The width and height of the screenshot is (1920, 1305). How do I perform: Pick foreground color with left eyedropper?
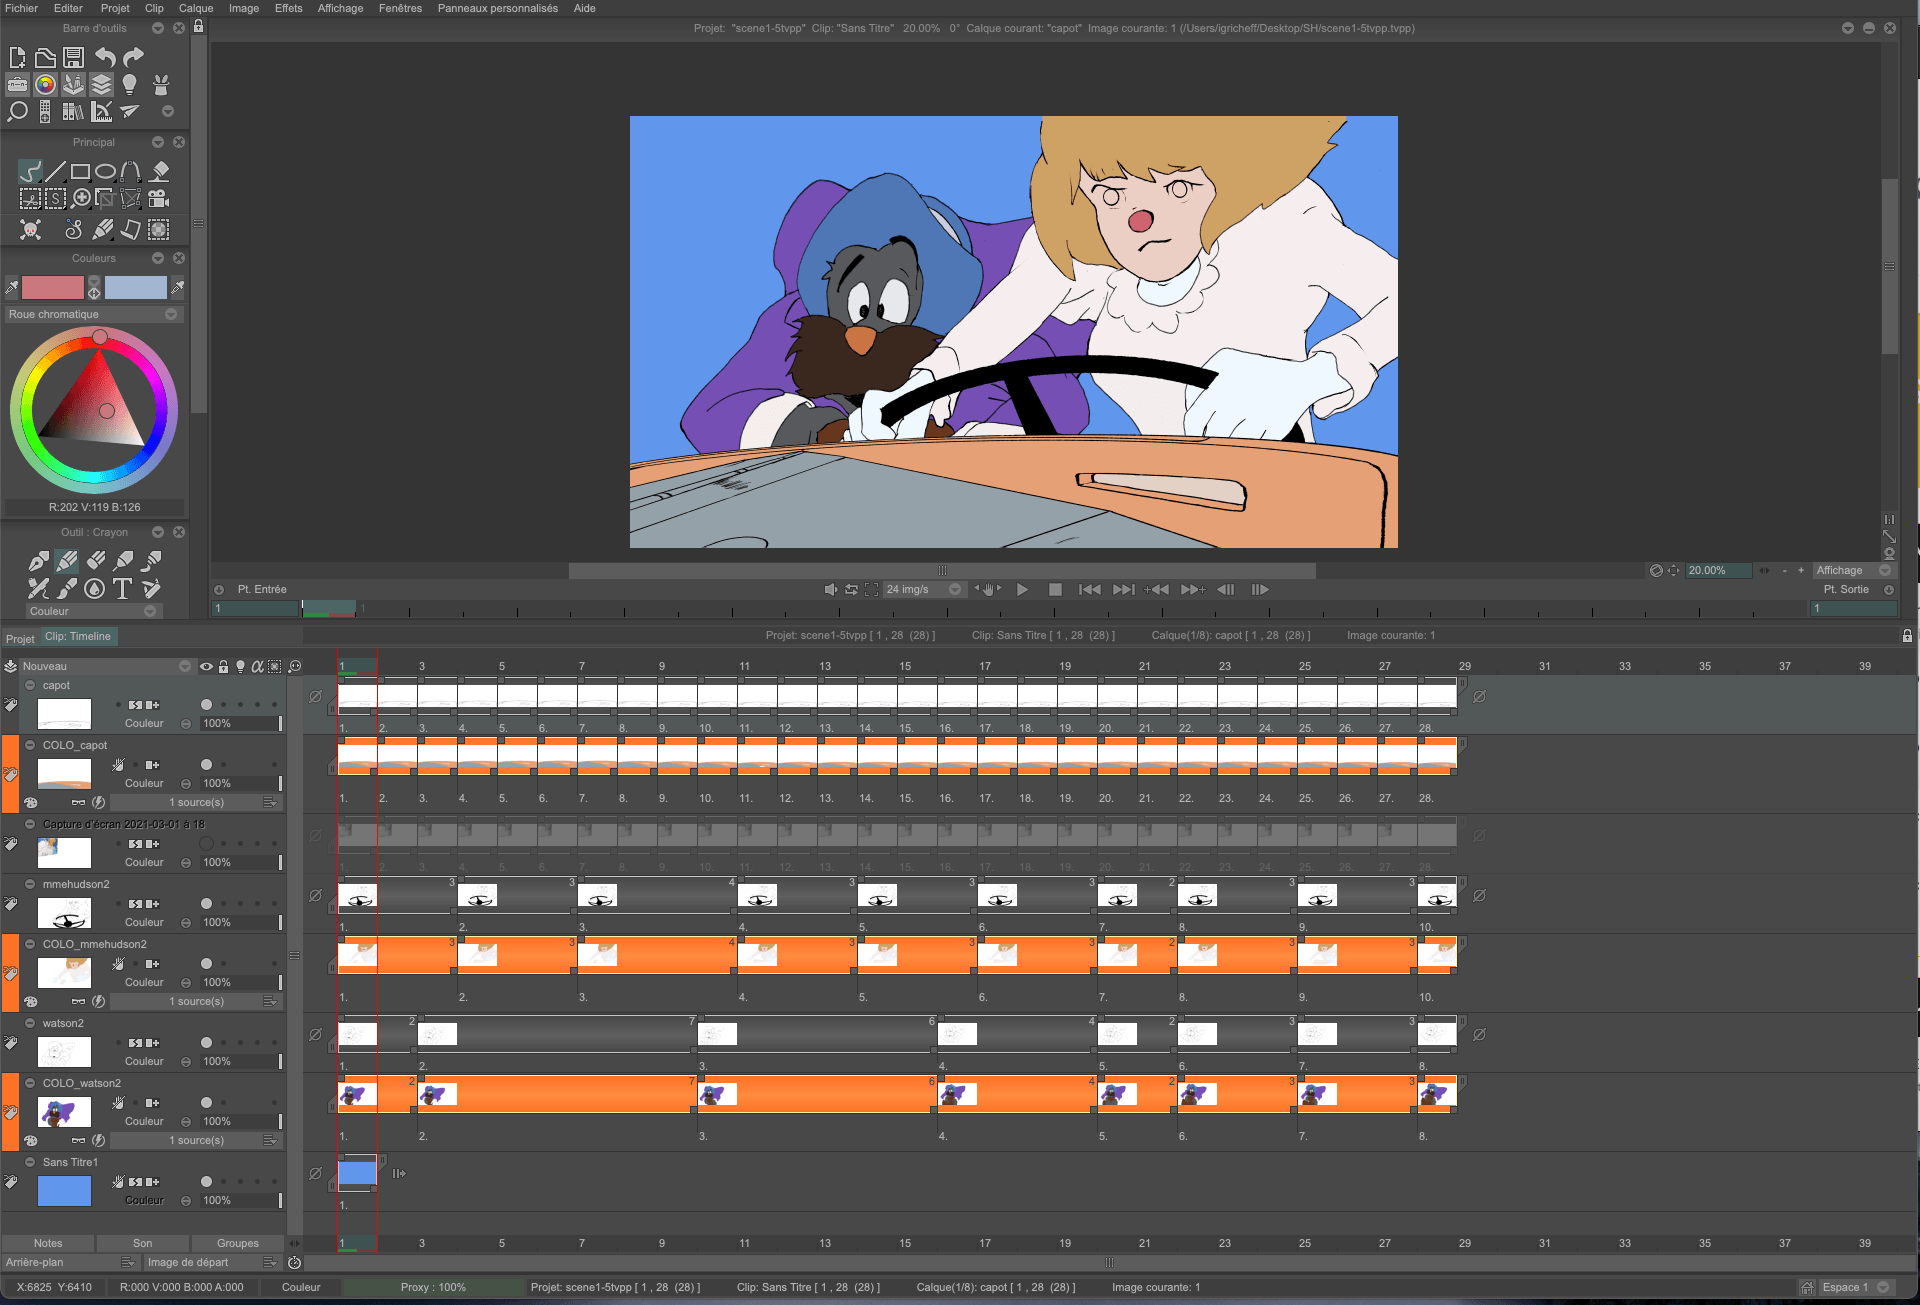[x=12, y=288]
